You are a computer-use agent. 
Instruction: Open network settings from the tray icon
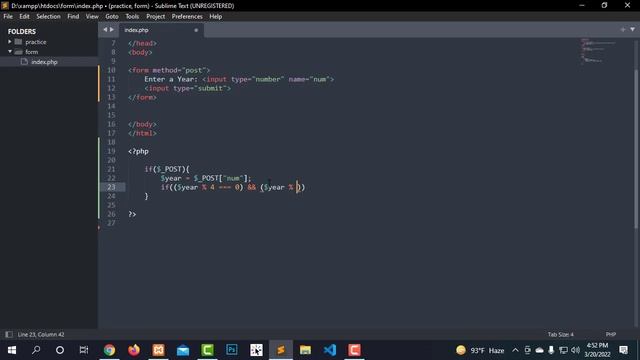pos(563,350)
